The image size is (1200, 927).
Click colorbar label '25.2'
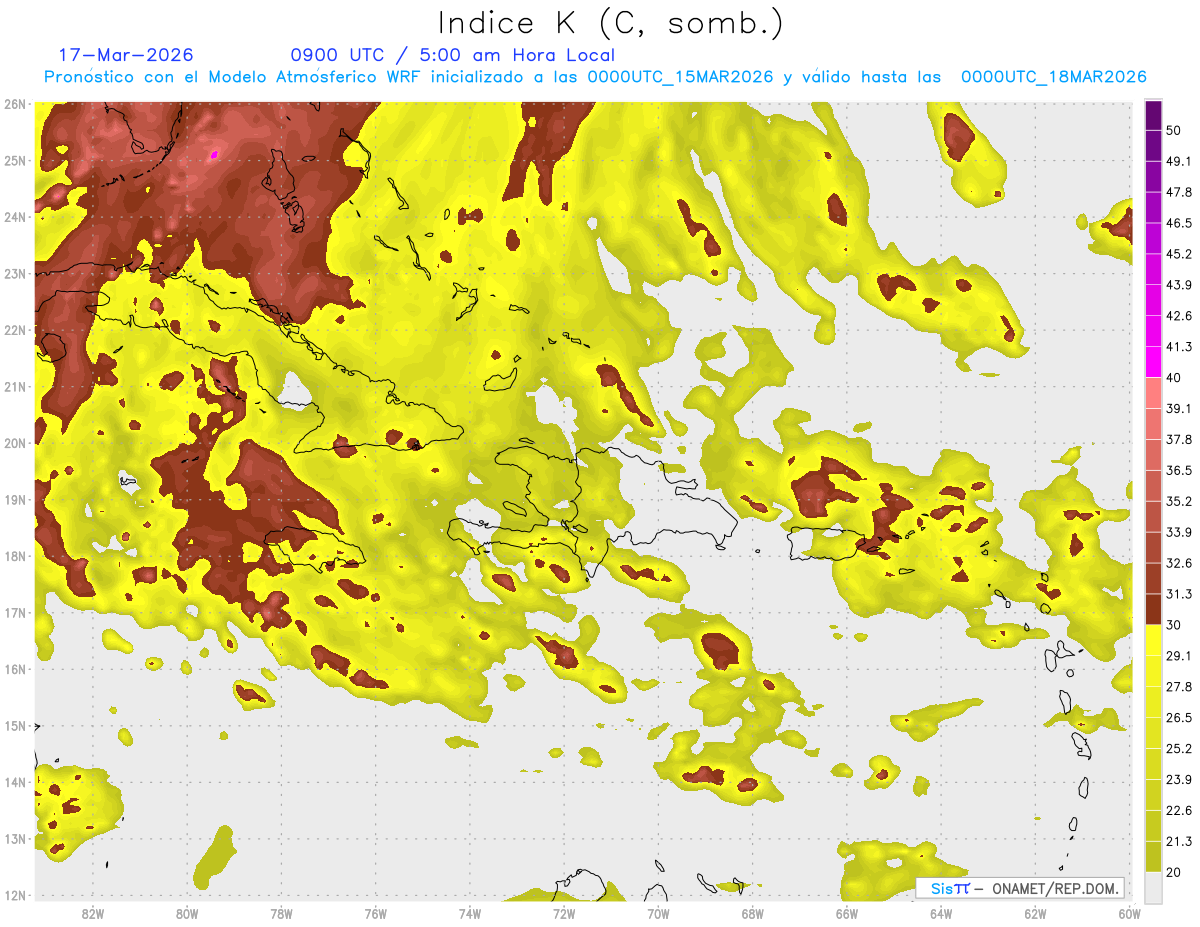point(1179,748)
